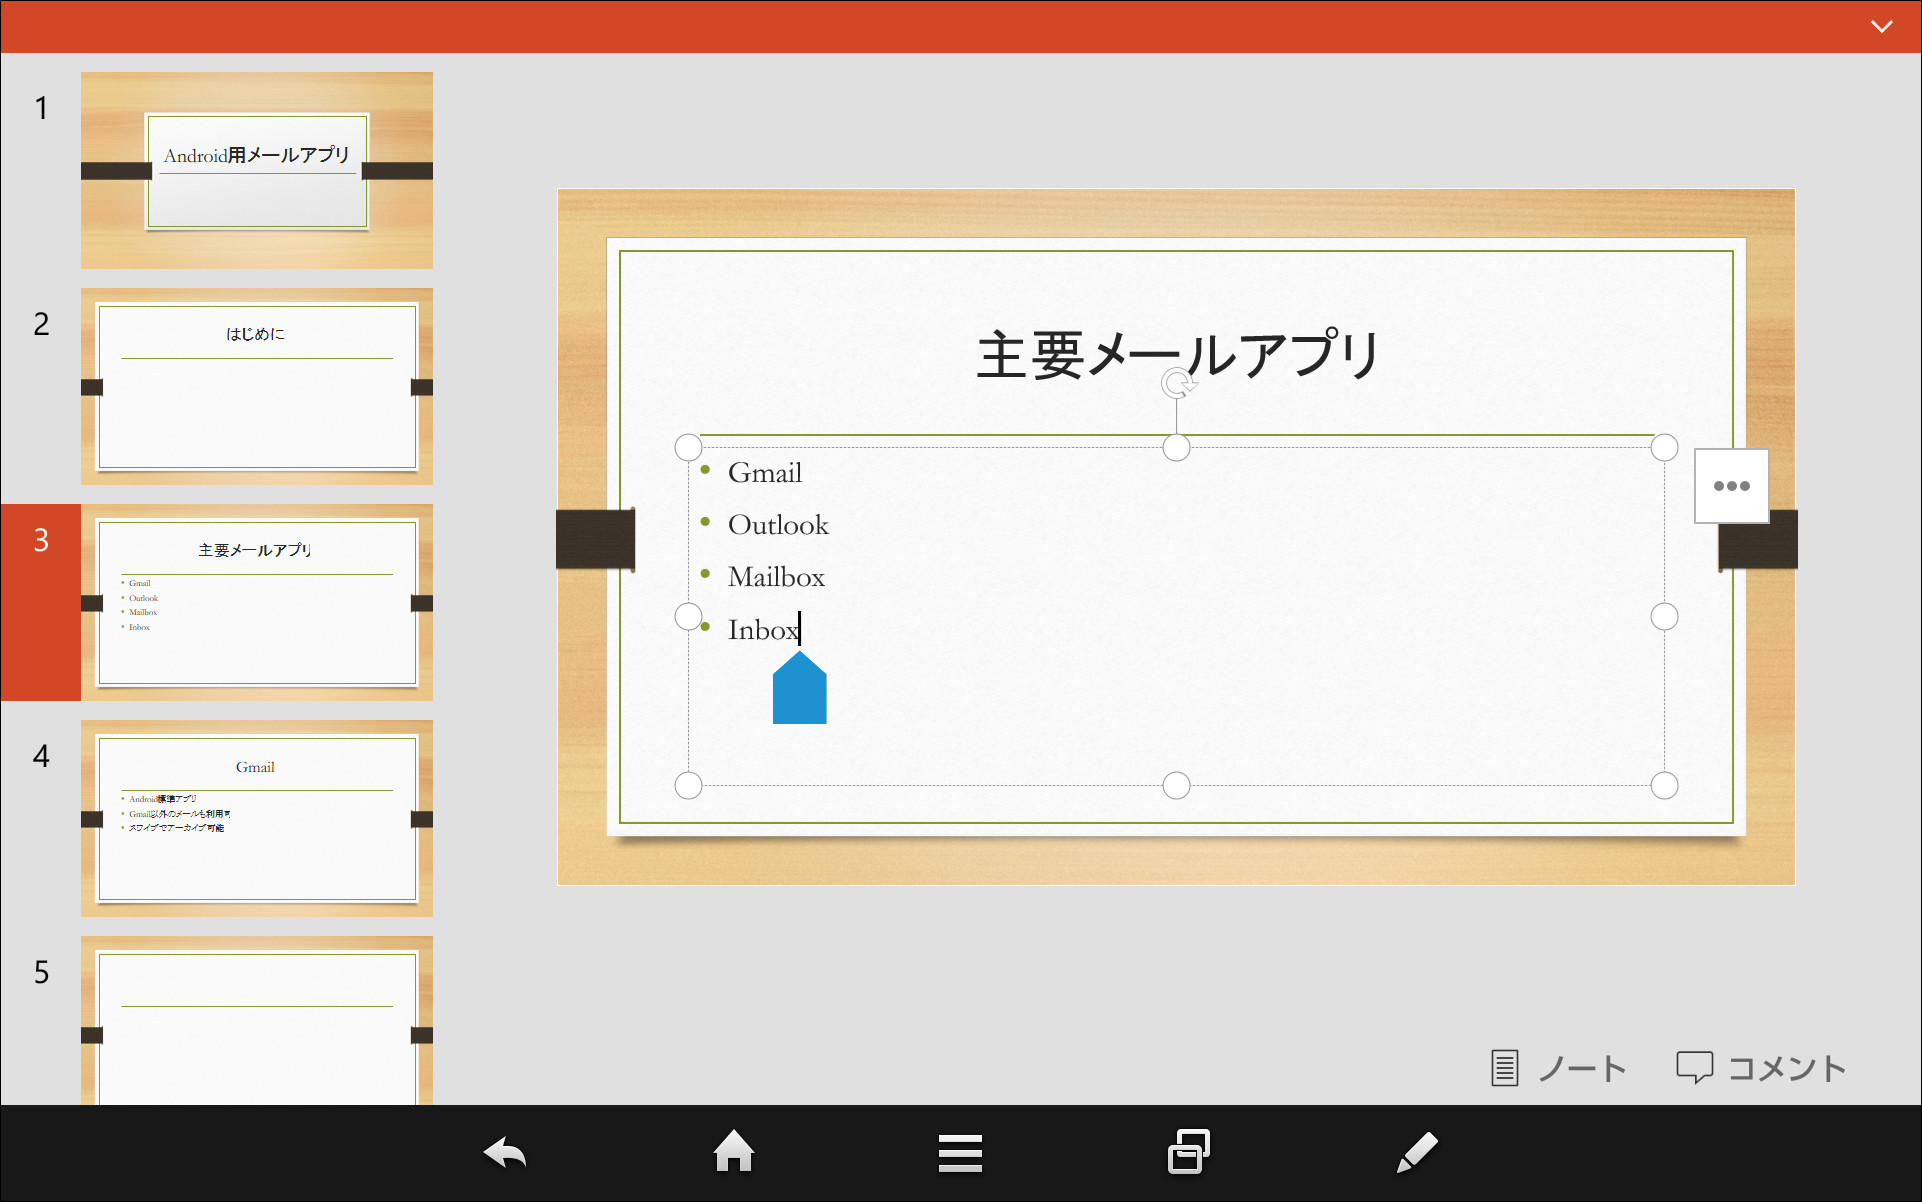1922x1202 pixels.
Task: Place cursor in the Outlook bullet line
Action: click(779, 524)
